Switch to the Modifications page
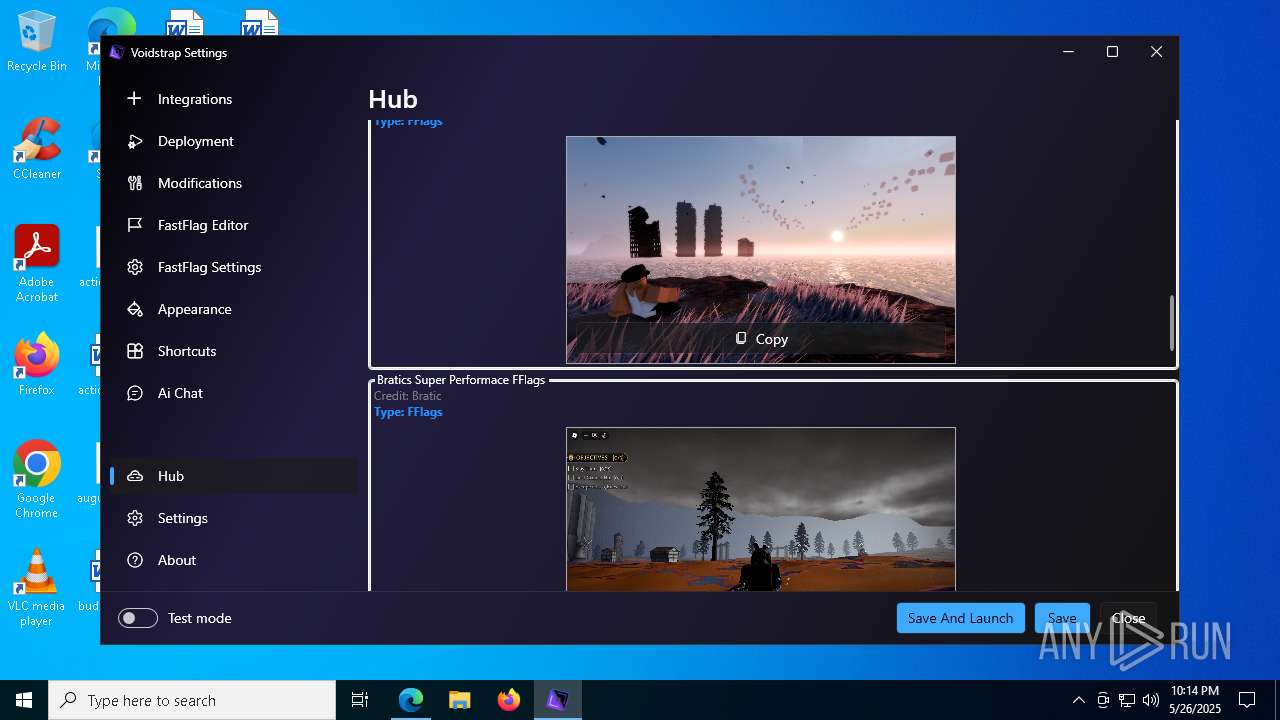The width and height of the screenshot is (1280, 720). coord(234,183)
